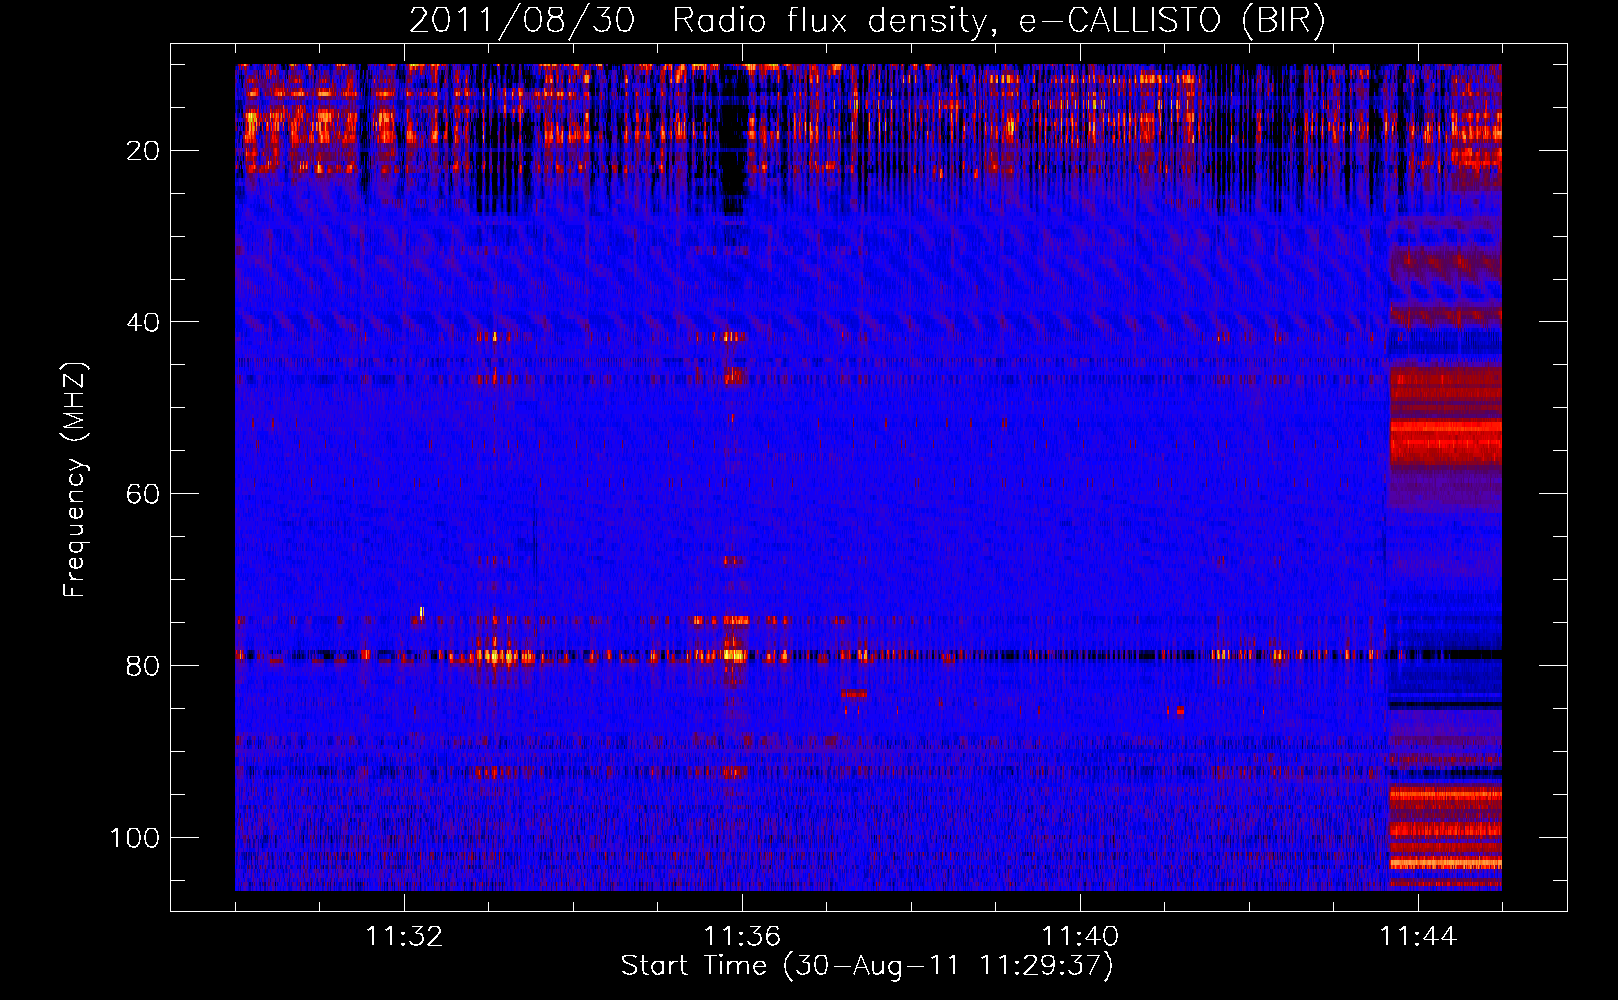
Task: Click the '80' frequency tick label
Action: coord(144,666)
